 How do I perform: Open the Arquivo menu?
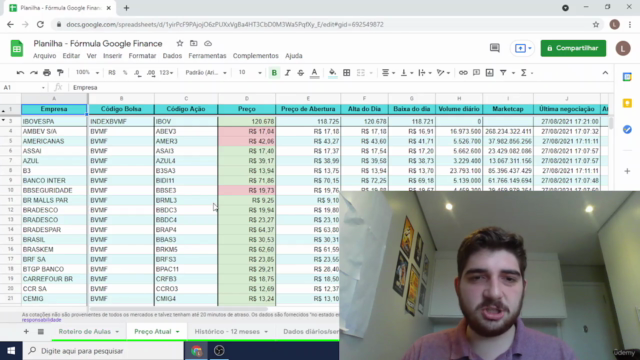point(44,56)
